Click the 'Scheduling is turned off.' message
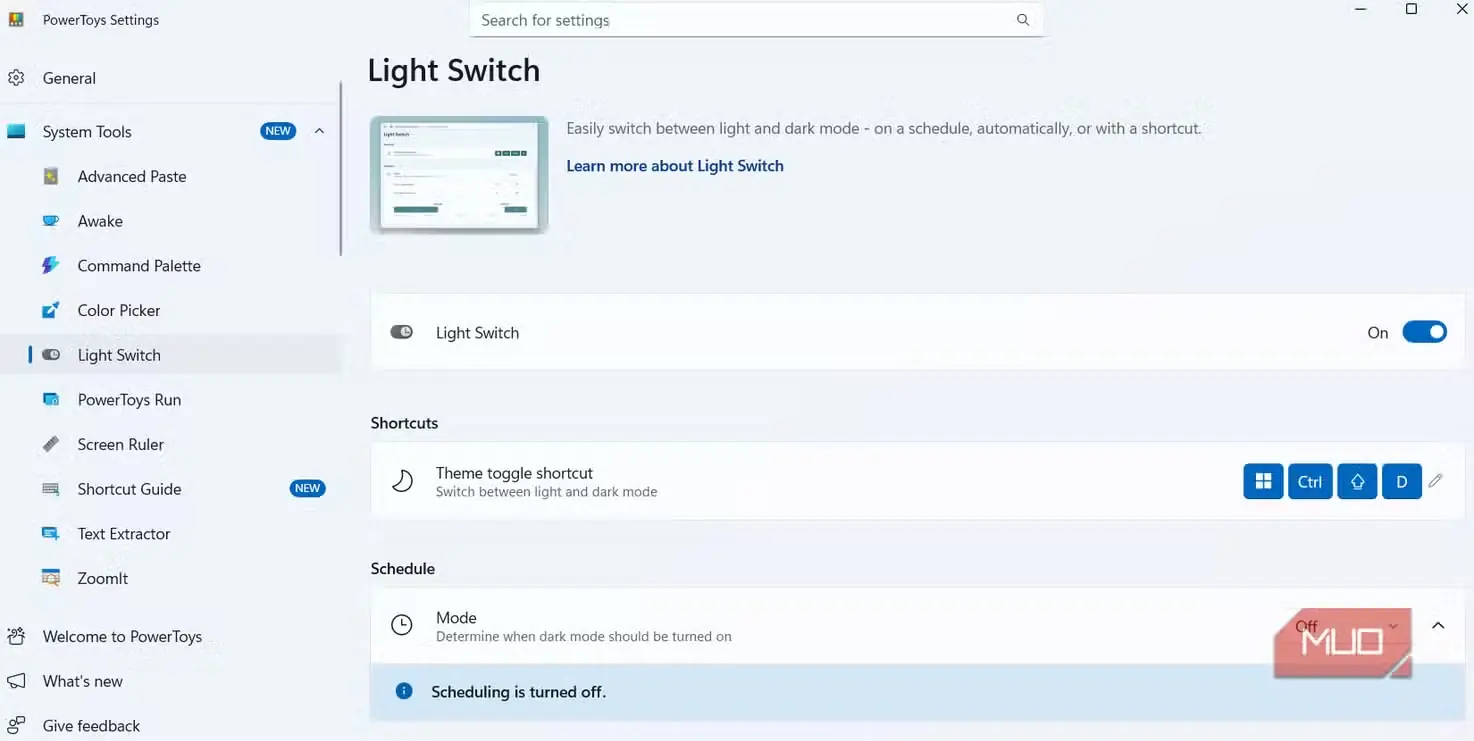The height and width of the screenshot is (741, 1474). (518, 692)
